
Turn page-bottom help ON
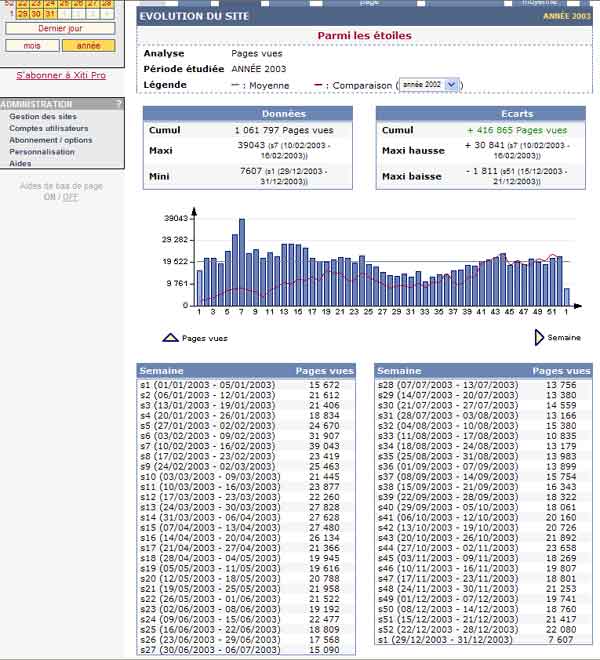pyautogui.click(x=49, y=197)
